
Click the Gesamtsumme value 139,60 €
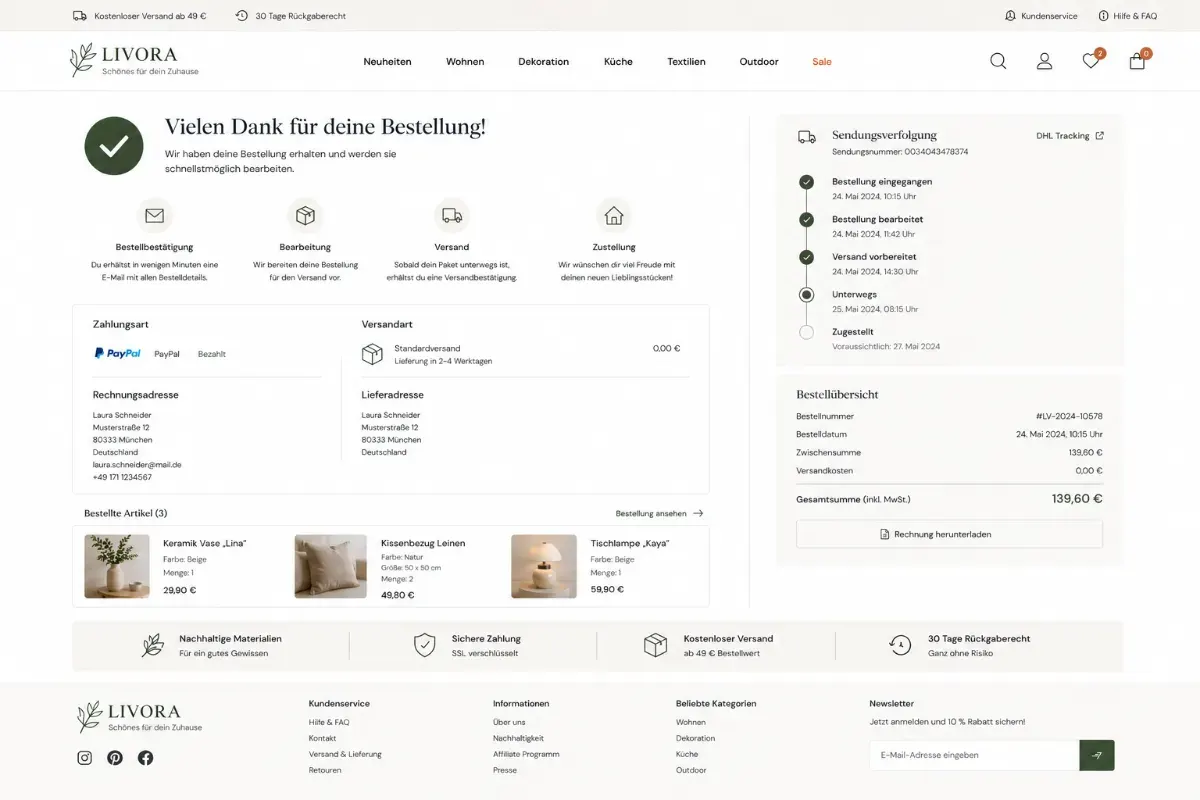[1077, 498]
